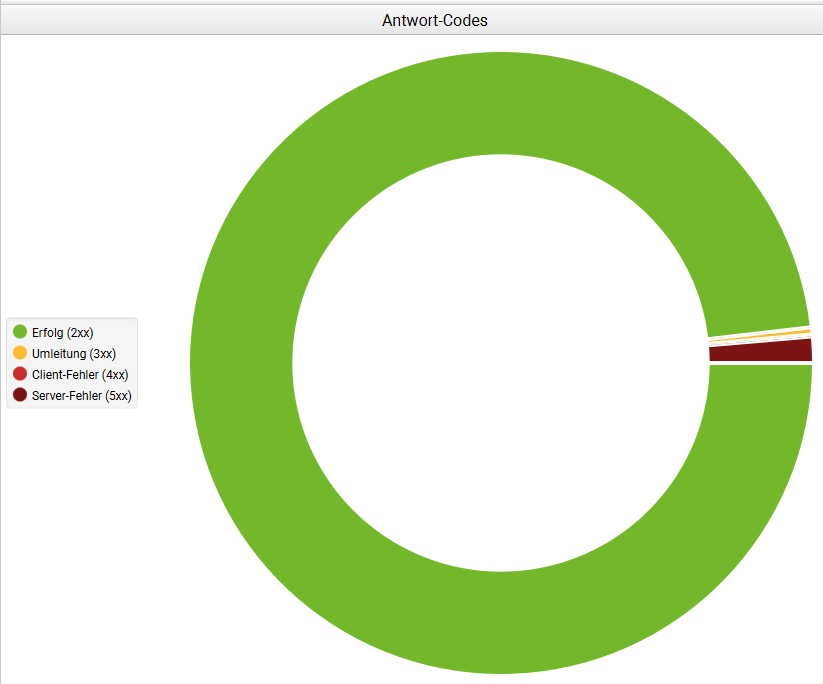Click the green Erfolg (2xx) legend dot
The width and height of the screenshot is (823, 684).
pos(20,332)
